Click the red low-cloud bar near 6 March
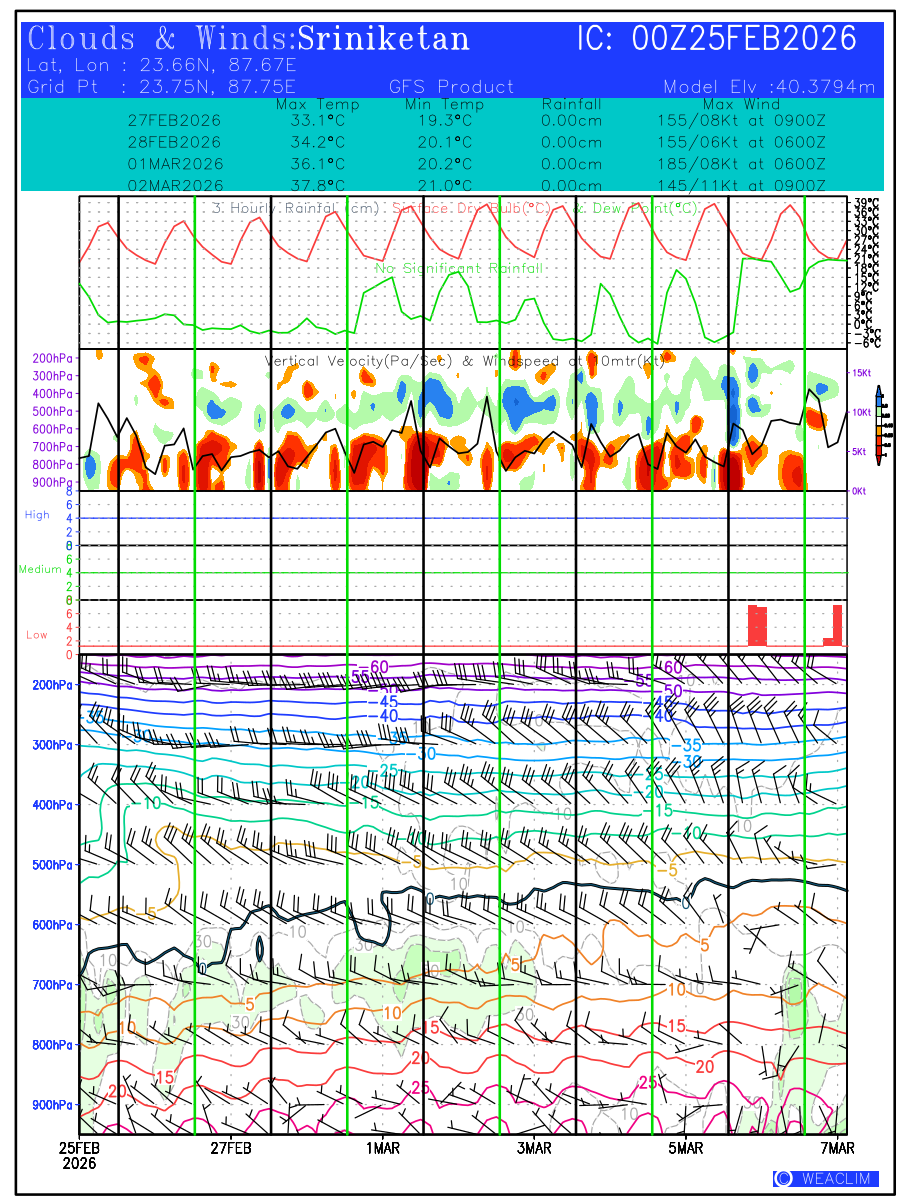The height and width of the screenshot is (1200, 900). tap(757, 625)
